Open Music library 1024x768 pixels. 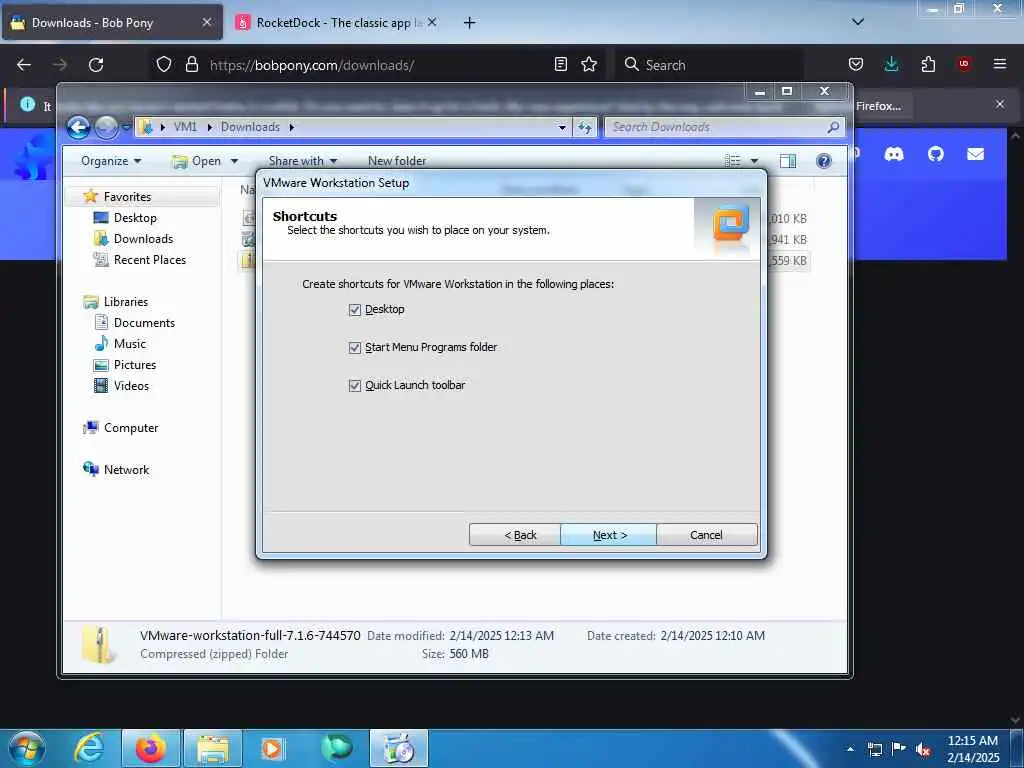tap(129, 344)
